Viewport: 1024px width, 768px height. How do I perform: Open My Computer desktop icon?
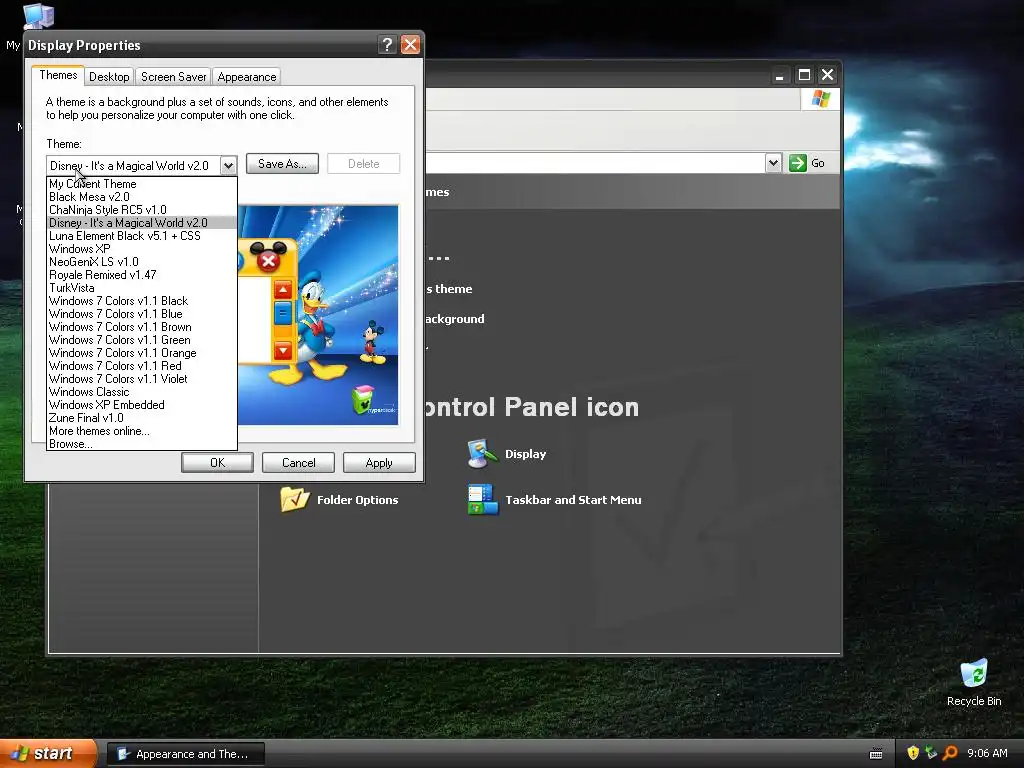(x=38, y=16)
